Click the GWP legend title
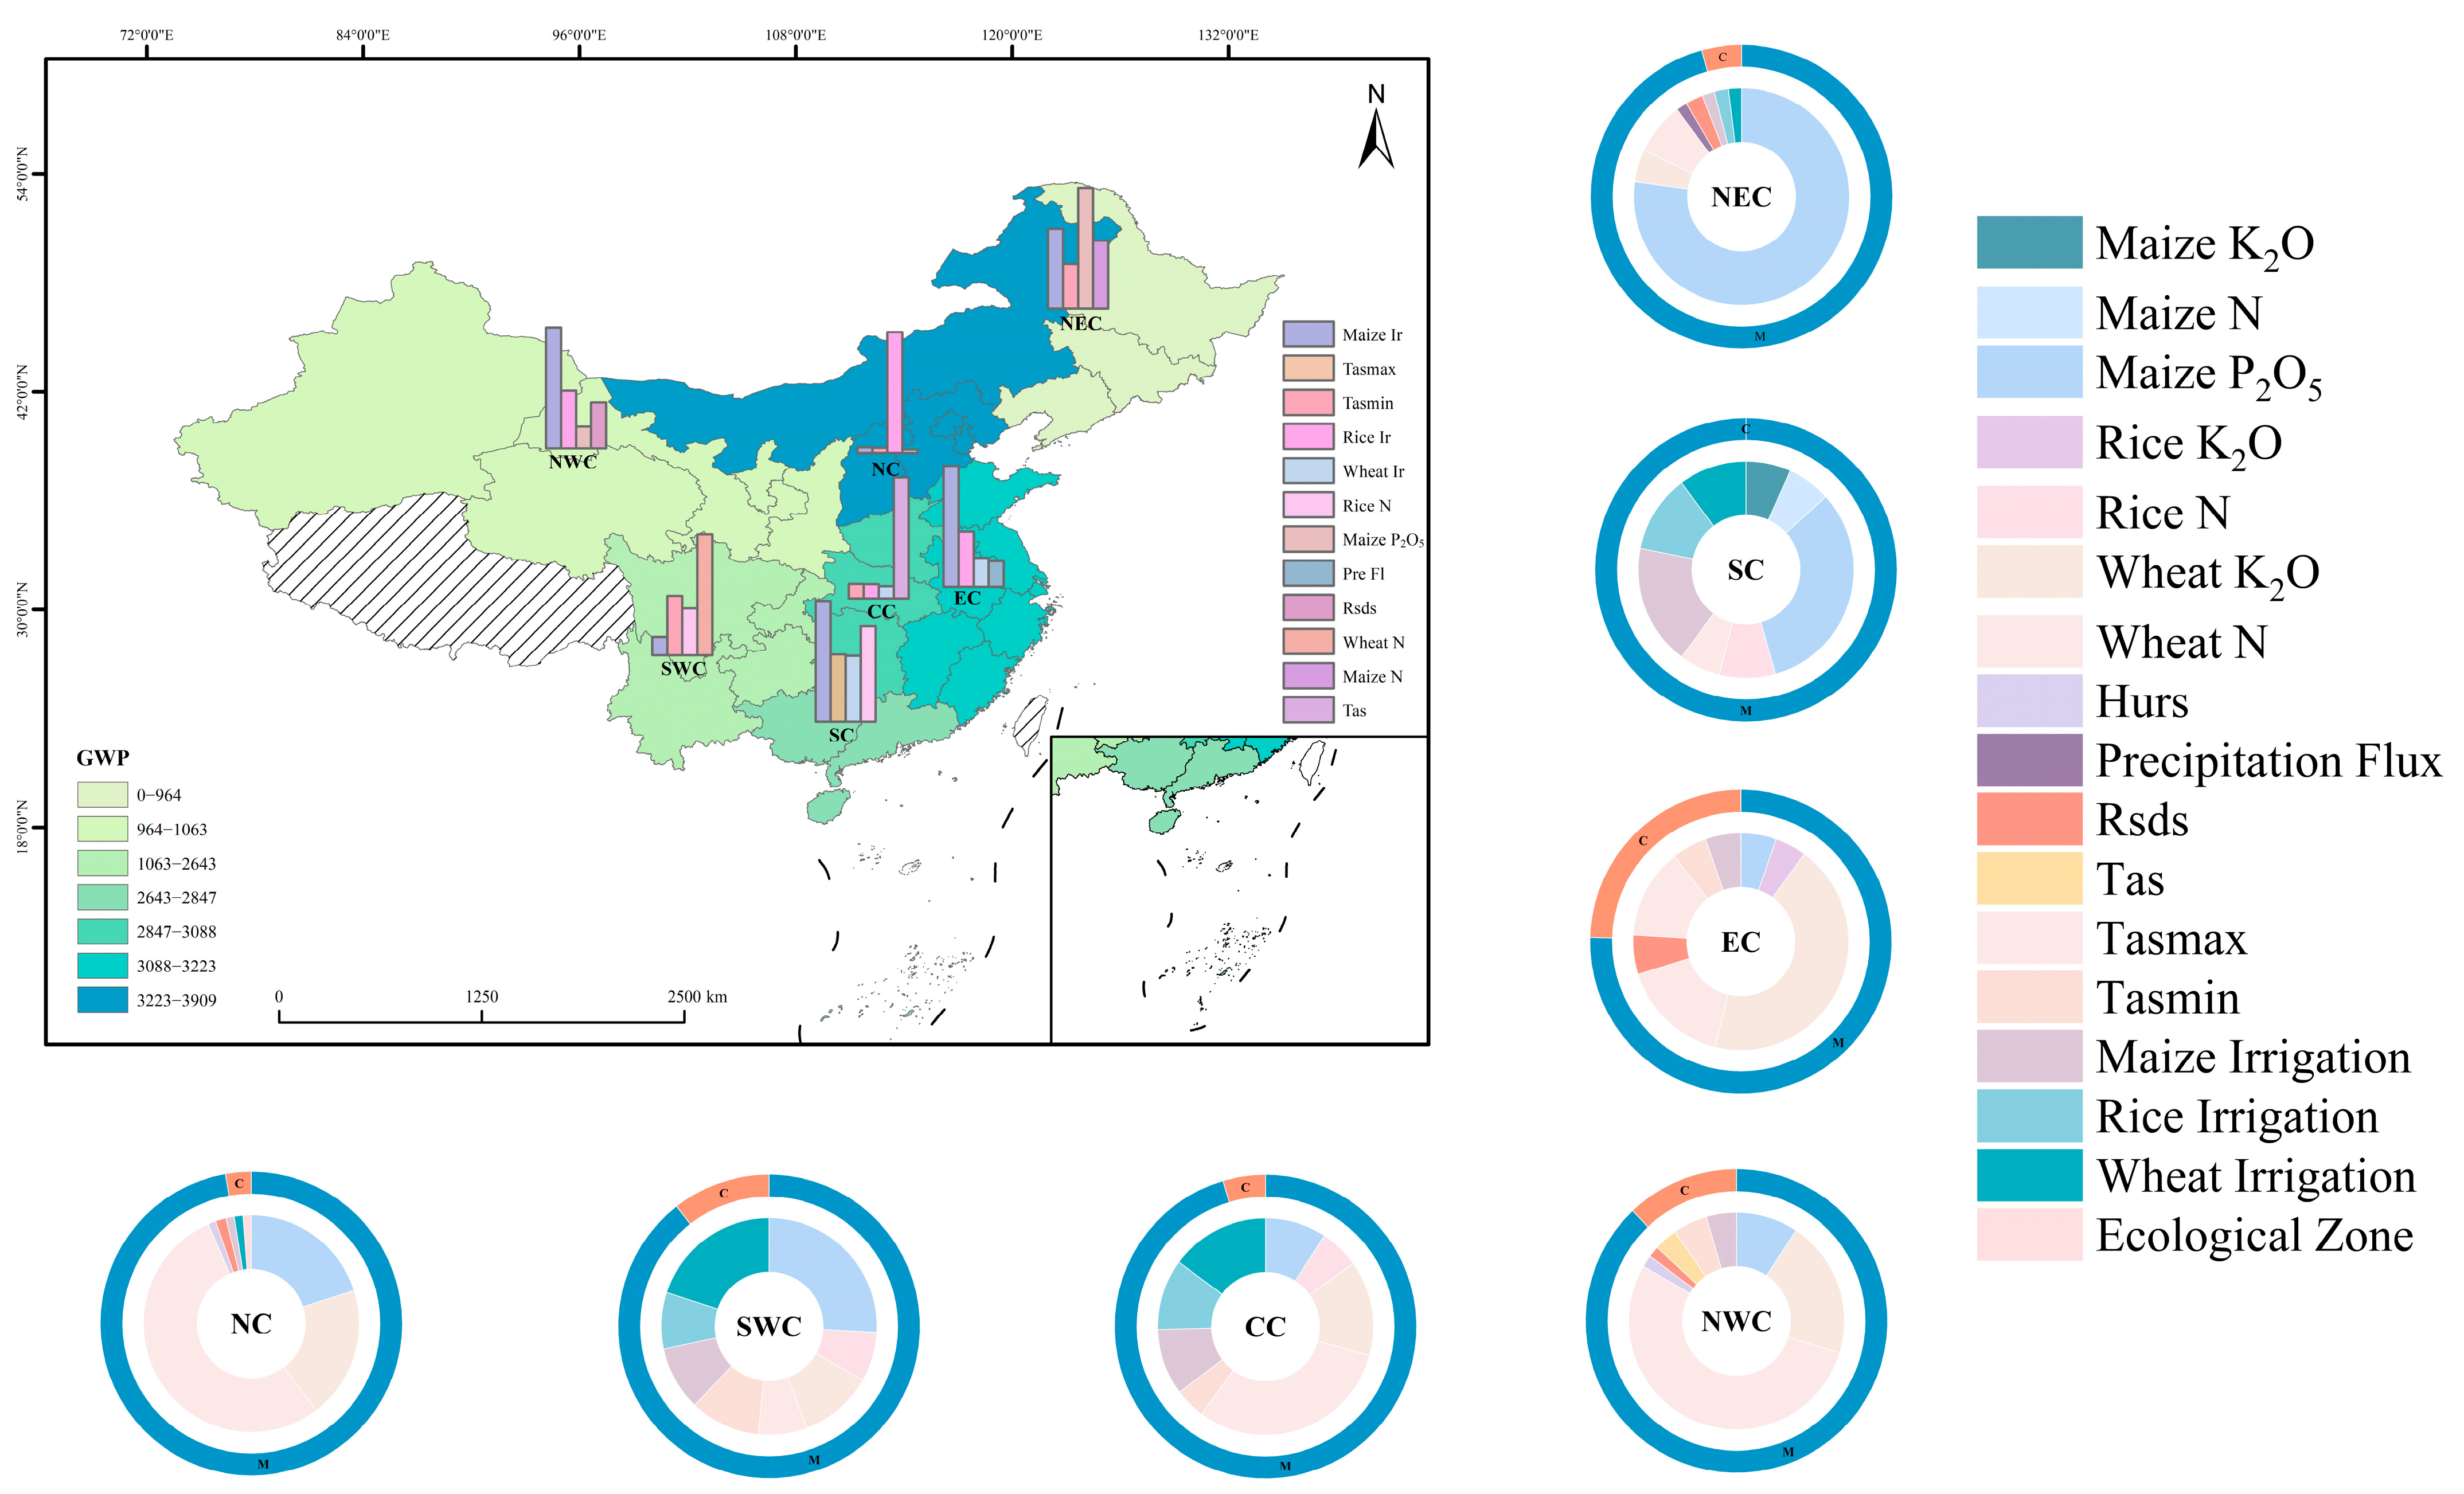 point(103,758)
